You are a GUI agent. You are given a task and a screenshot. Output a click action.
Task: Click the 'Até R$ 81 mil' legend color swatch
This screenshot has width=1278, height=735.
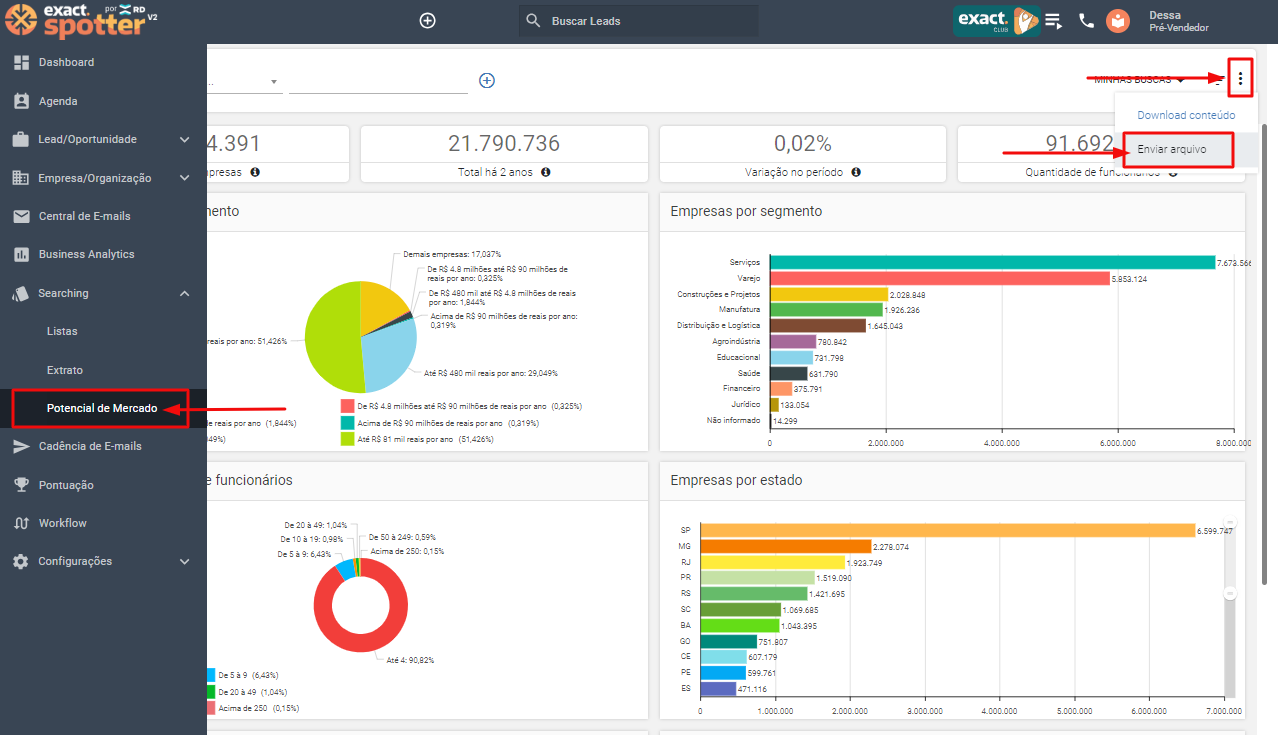click(x=348, y=439)
